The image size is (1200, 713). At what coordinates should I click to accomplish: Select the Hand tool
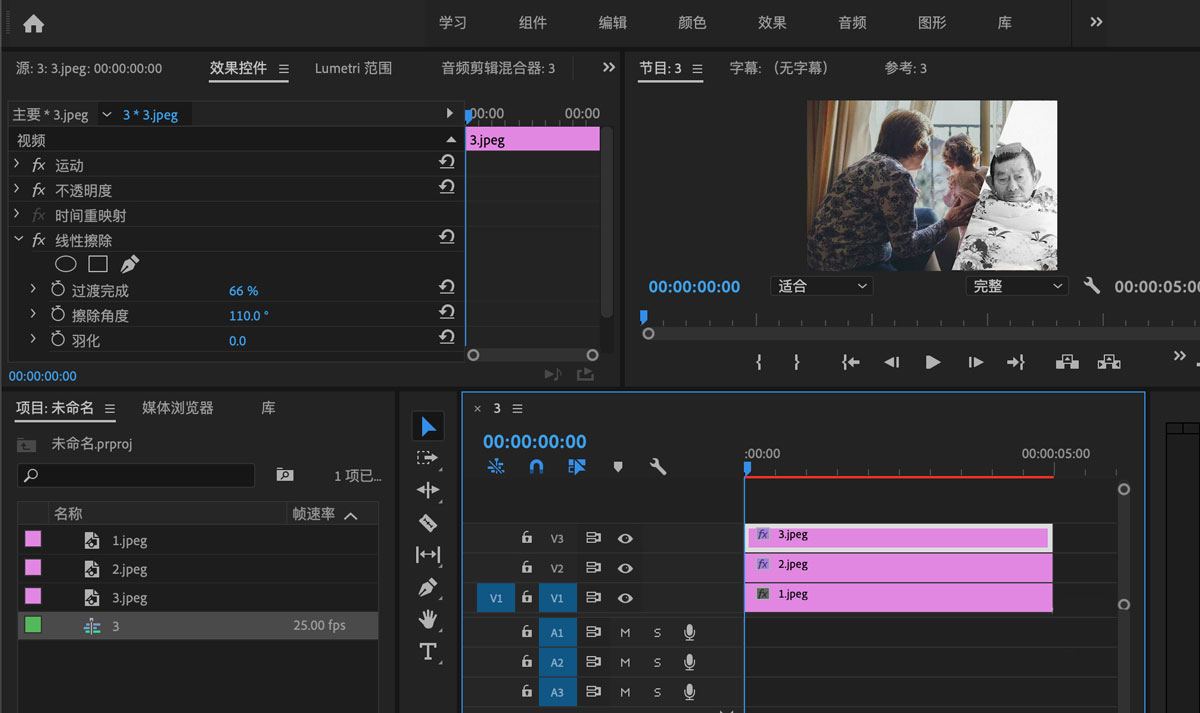click(x=428, y=619)
